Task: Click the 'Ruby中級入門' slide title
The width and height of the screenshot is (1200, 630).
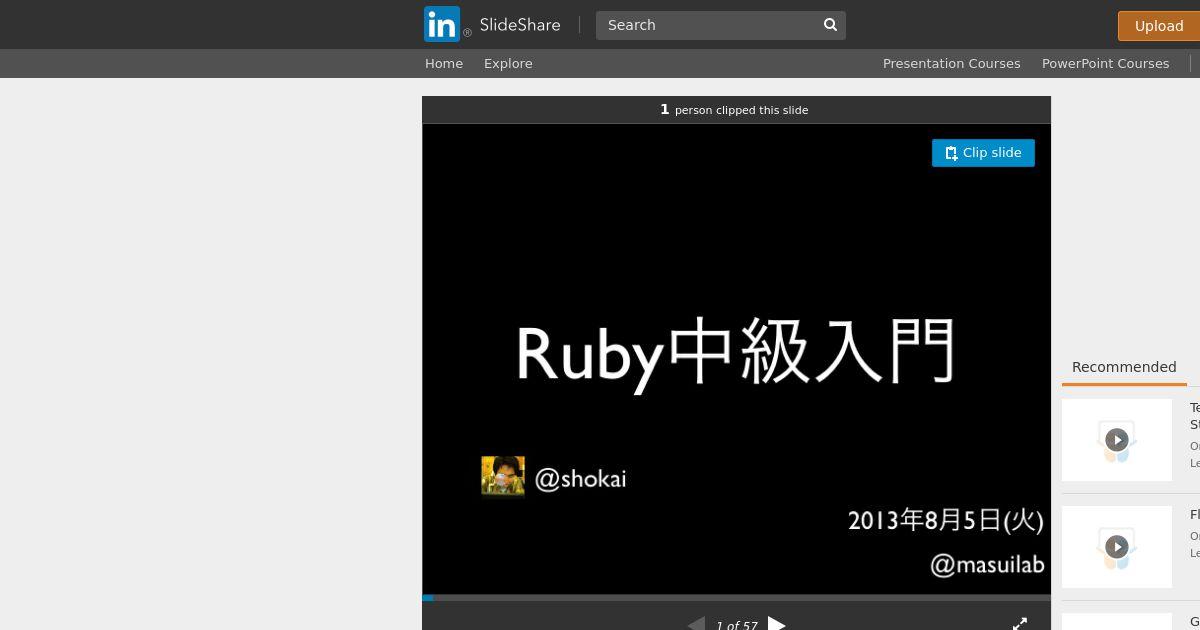Action: point(736,353)
